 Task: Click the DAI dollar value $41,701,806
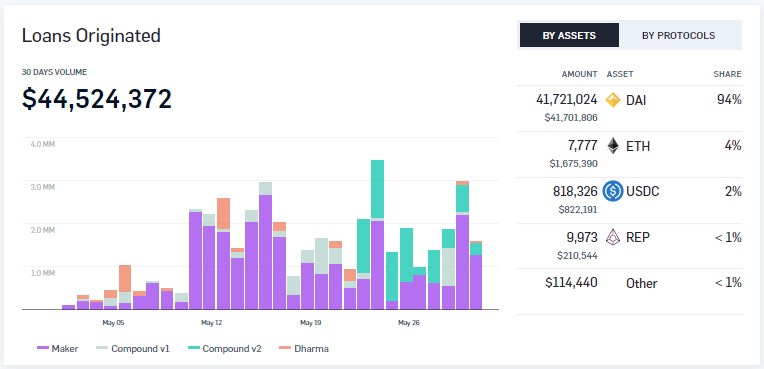point(571,117)
